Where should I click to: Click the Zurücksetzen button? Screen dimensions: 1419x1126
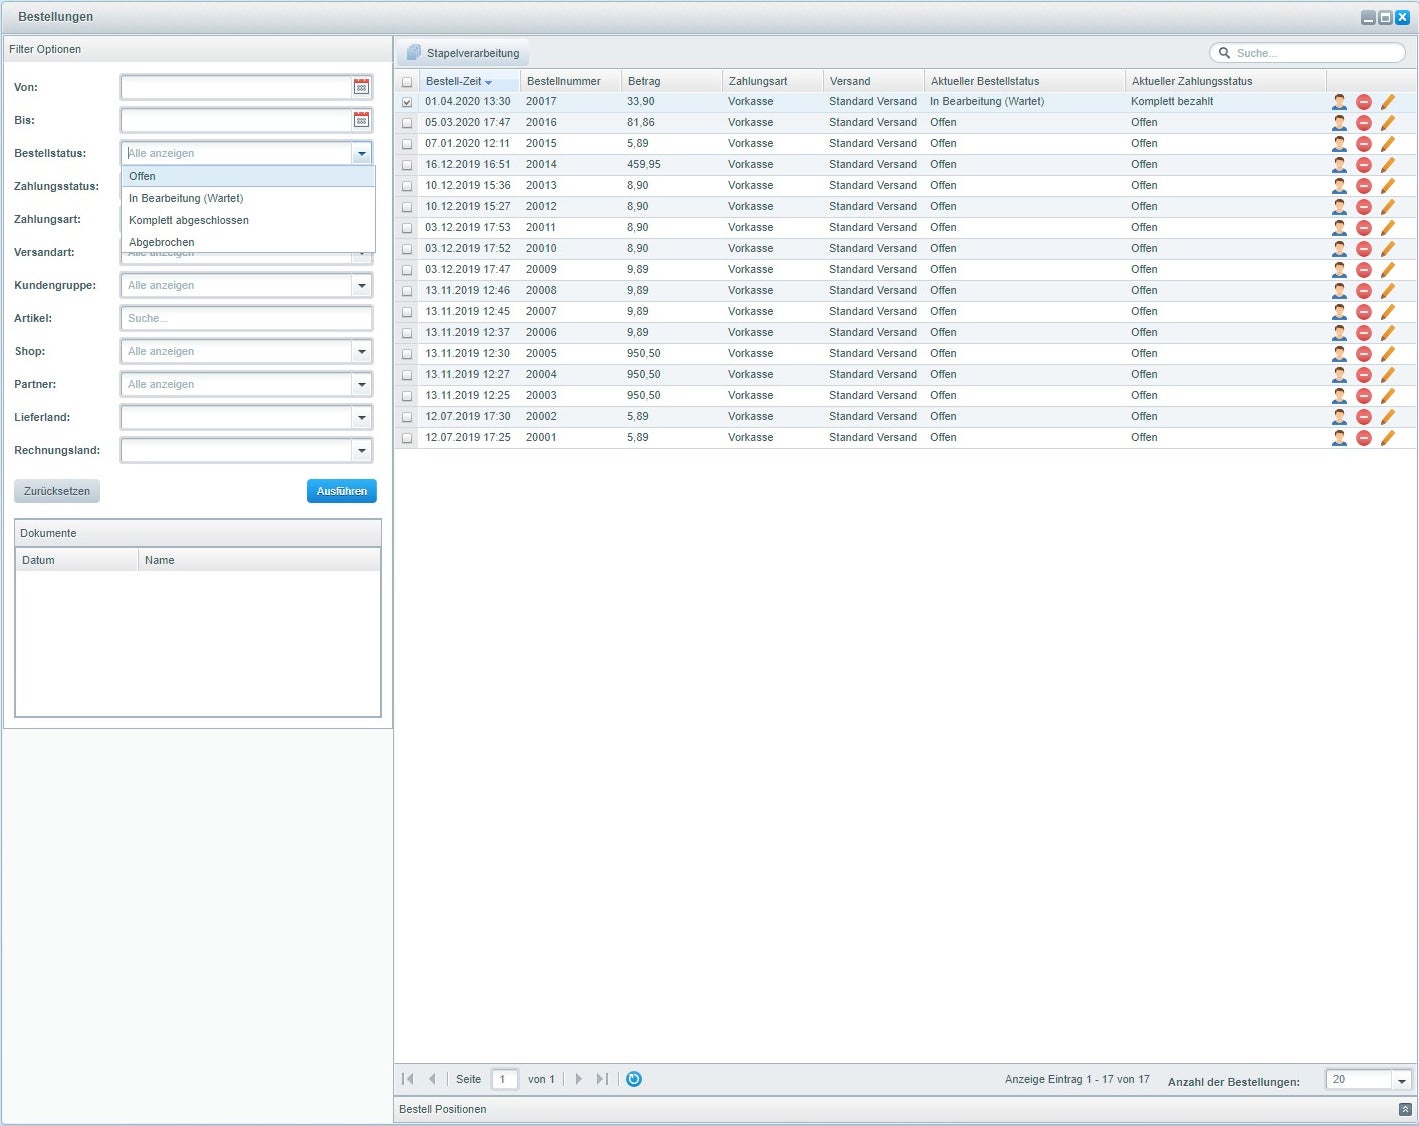(x=57, y=491)
